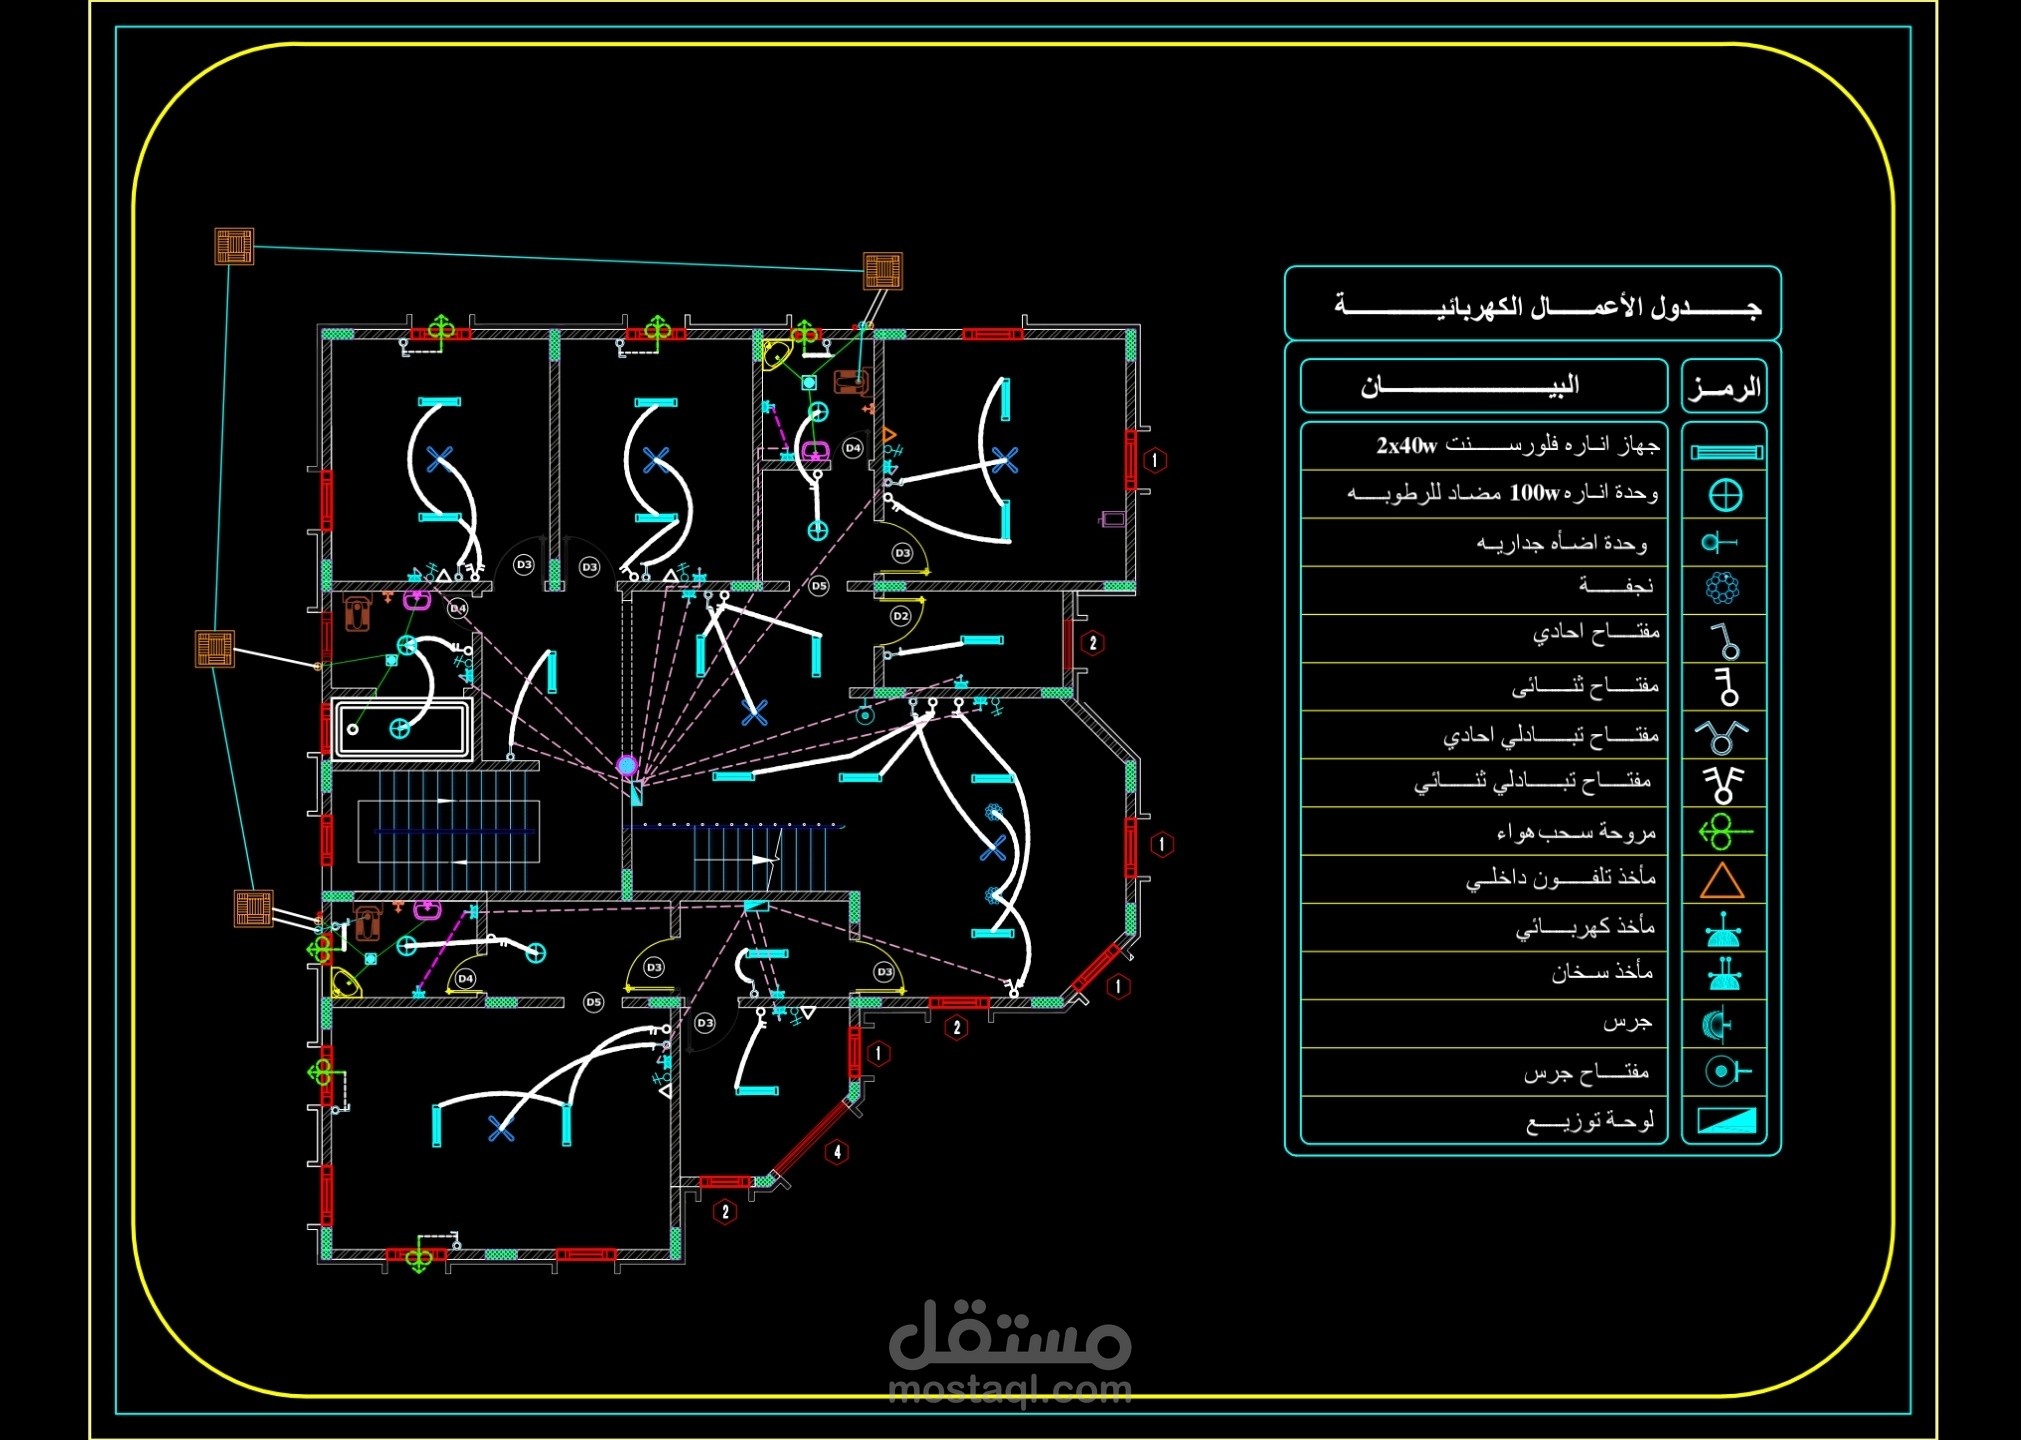The height and width of the screenshot is (1440, 2021).
Task: Select the orange telephone outlet triangle symbol
Action: (1722, 882)
